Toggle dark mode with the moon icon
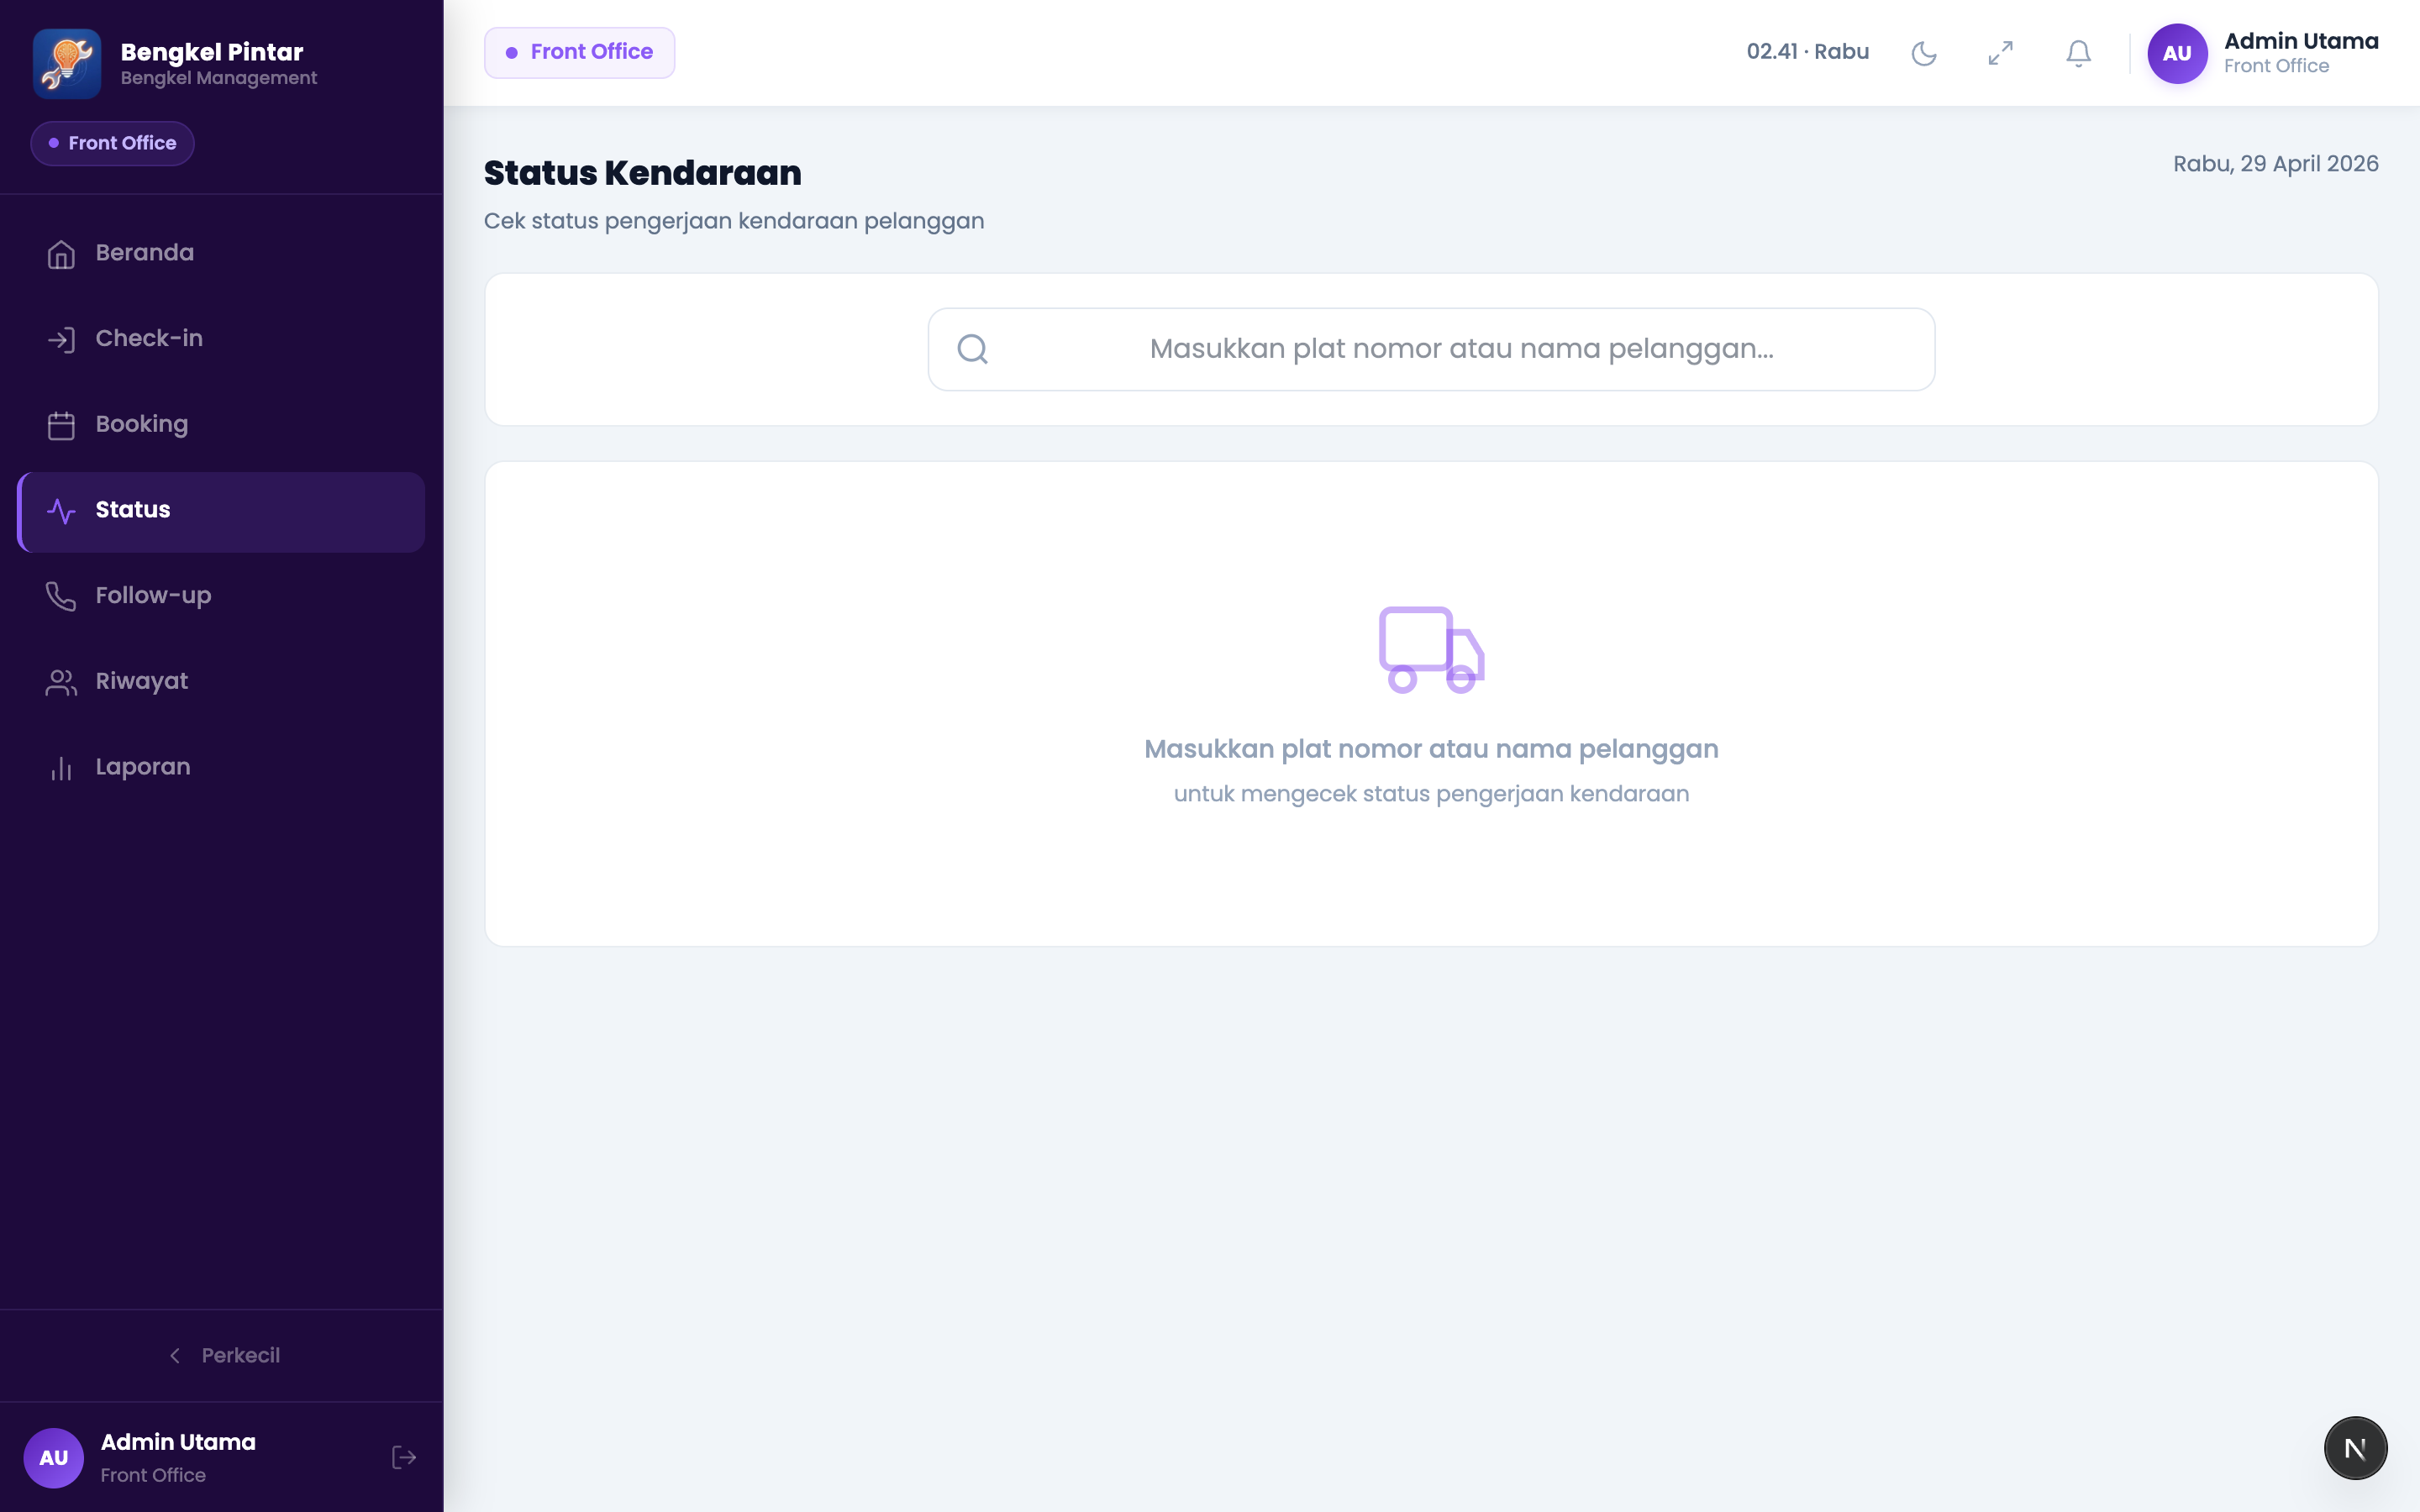 click(1923, 53)
